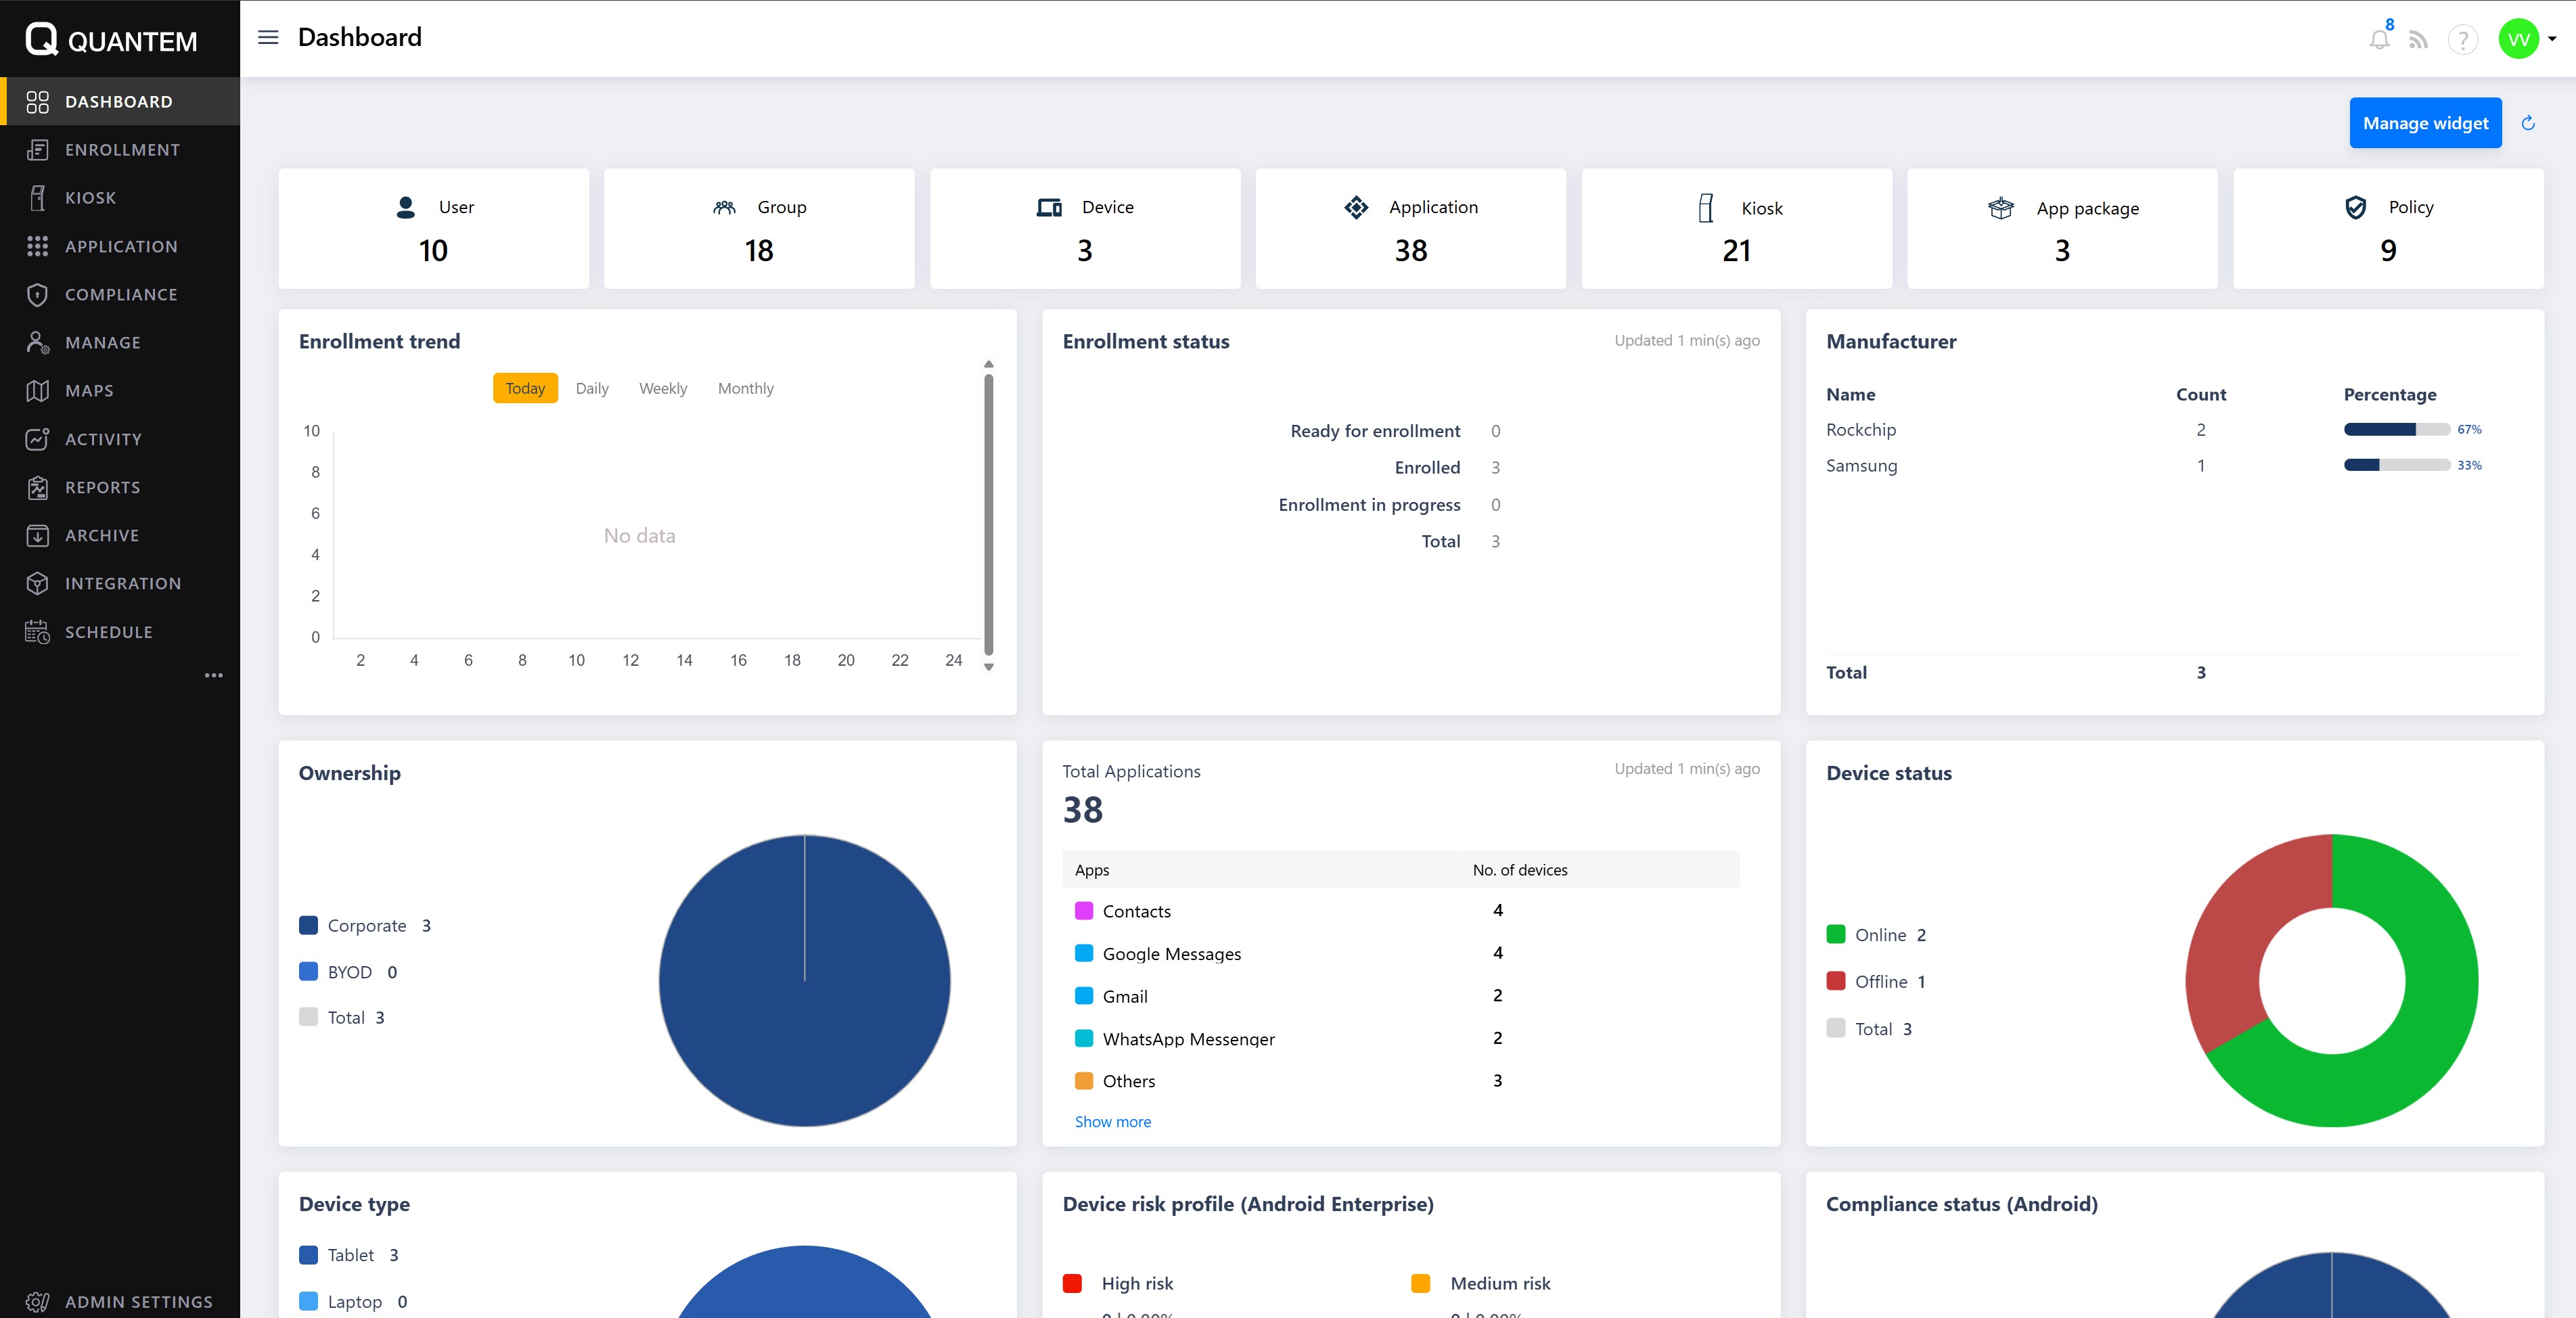The image size is (2576, 1318).
Task: Switch Enrollment trend to Monthly tab
Action: [745, 388]
